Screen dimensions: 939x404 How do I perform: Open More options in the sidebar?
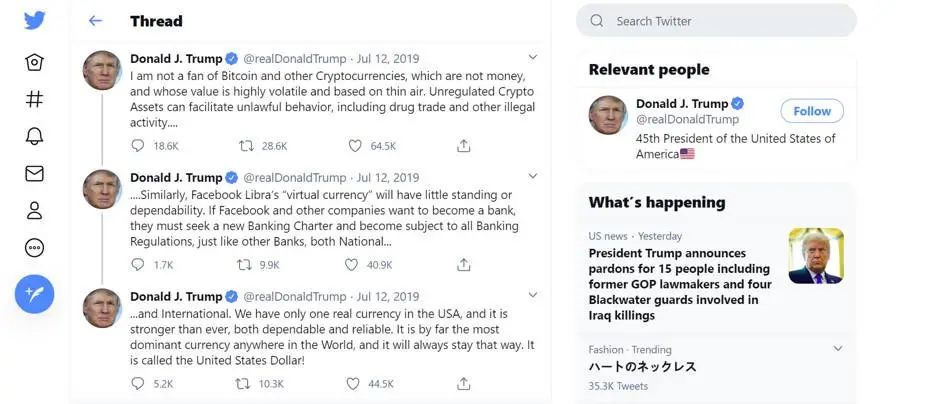[34, 248]
